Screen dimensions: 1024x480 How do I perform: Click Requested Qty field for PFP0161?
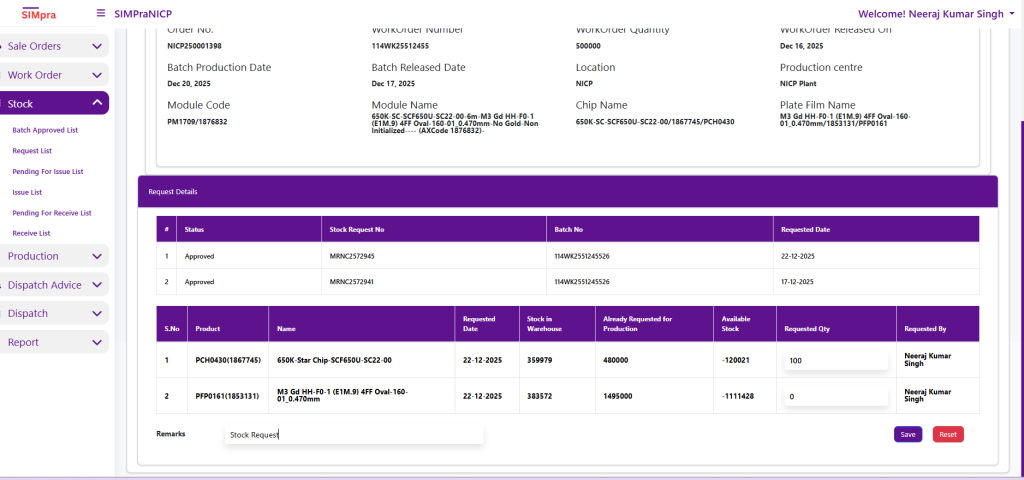835,396
